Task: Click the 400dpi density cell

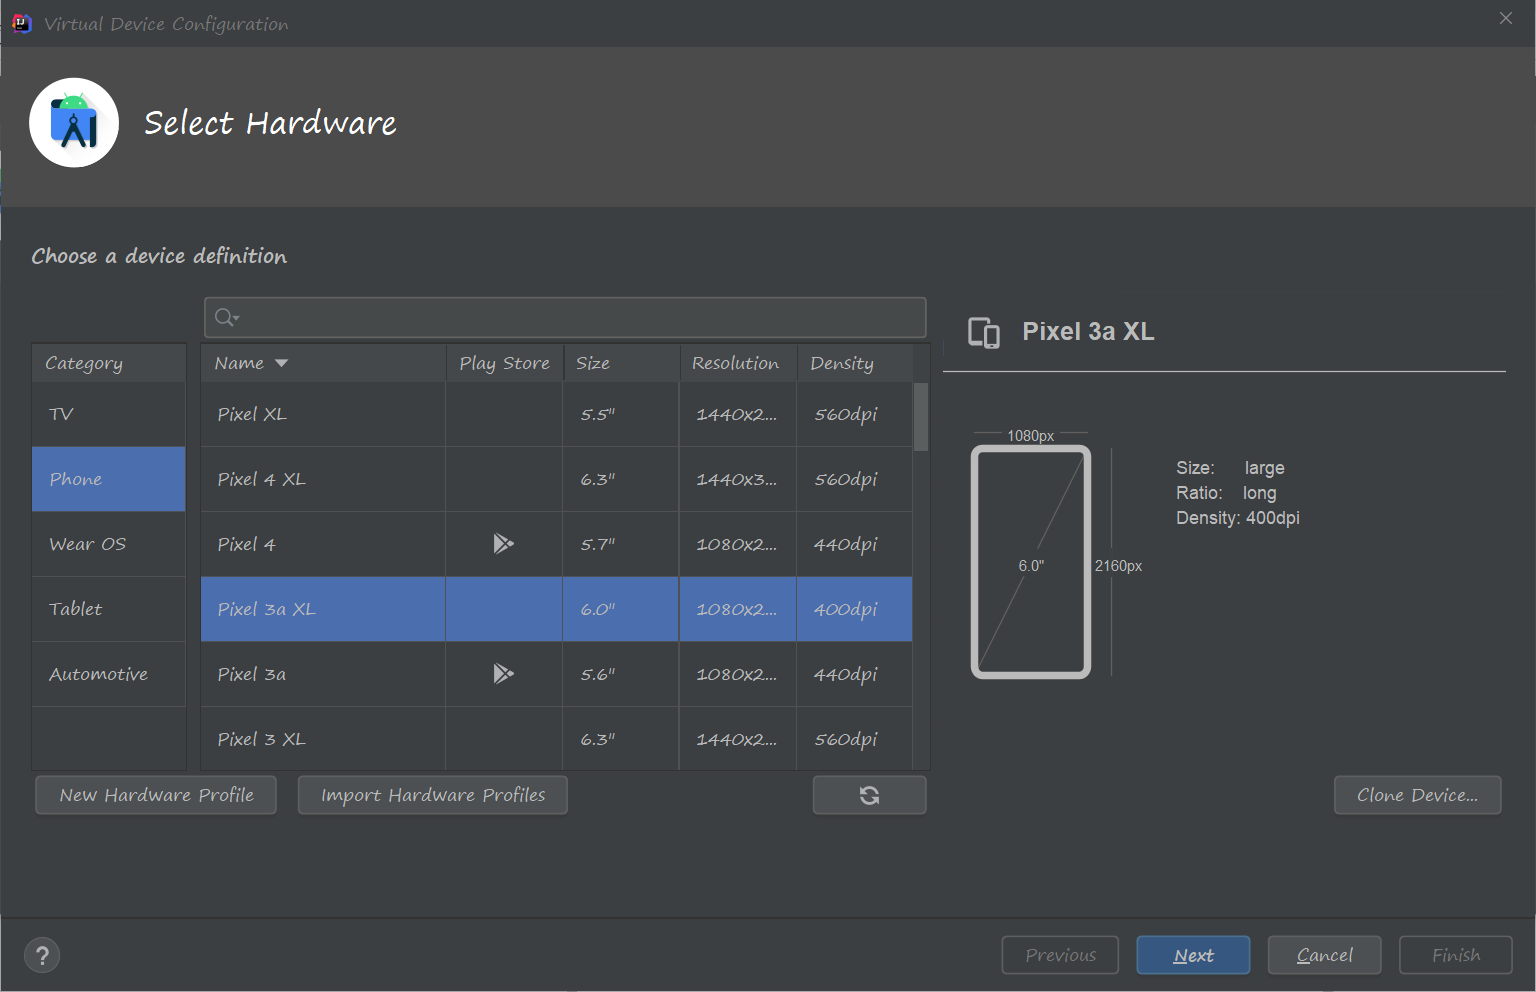Action: (x=855, y=609)
